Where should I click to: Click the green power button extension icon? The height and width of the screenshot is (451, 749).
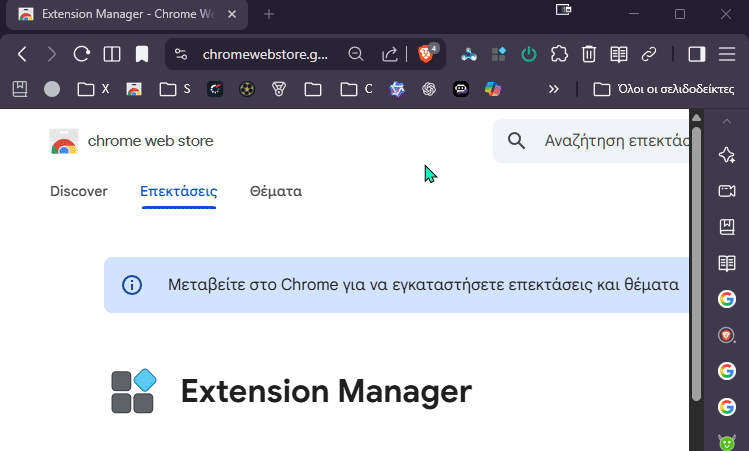click(x=529, y=54)
